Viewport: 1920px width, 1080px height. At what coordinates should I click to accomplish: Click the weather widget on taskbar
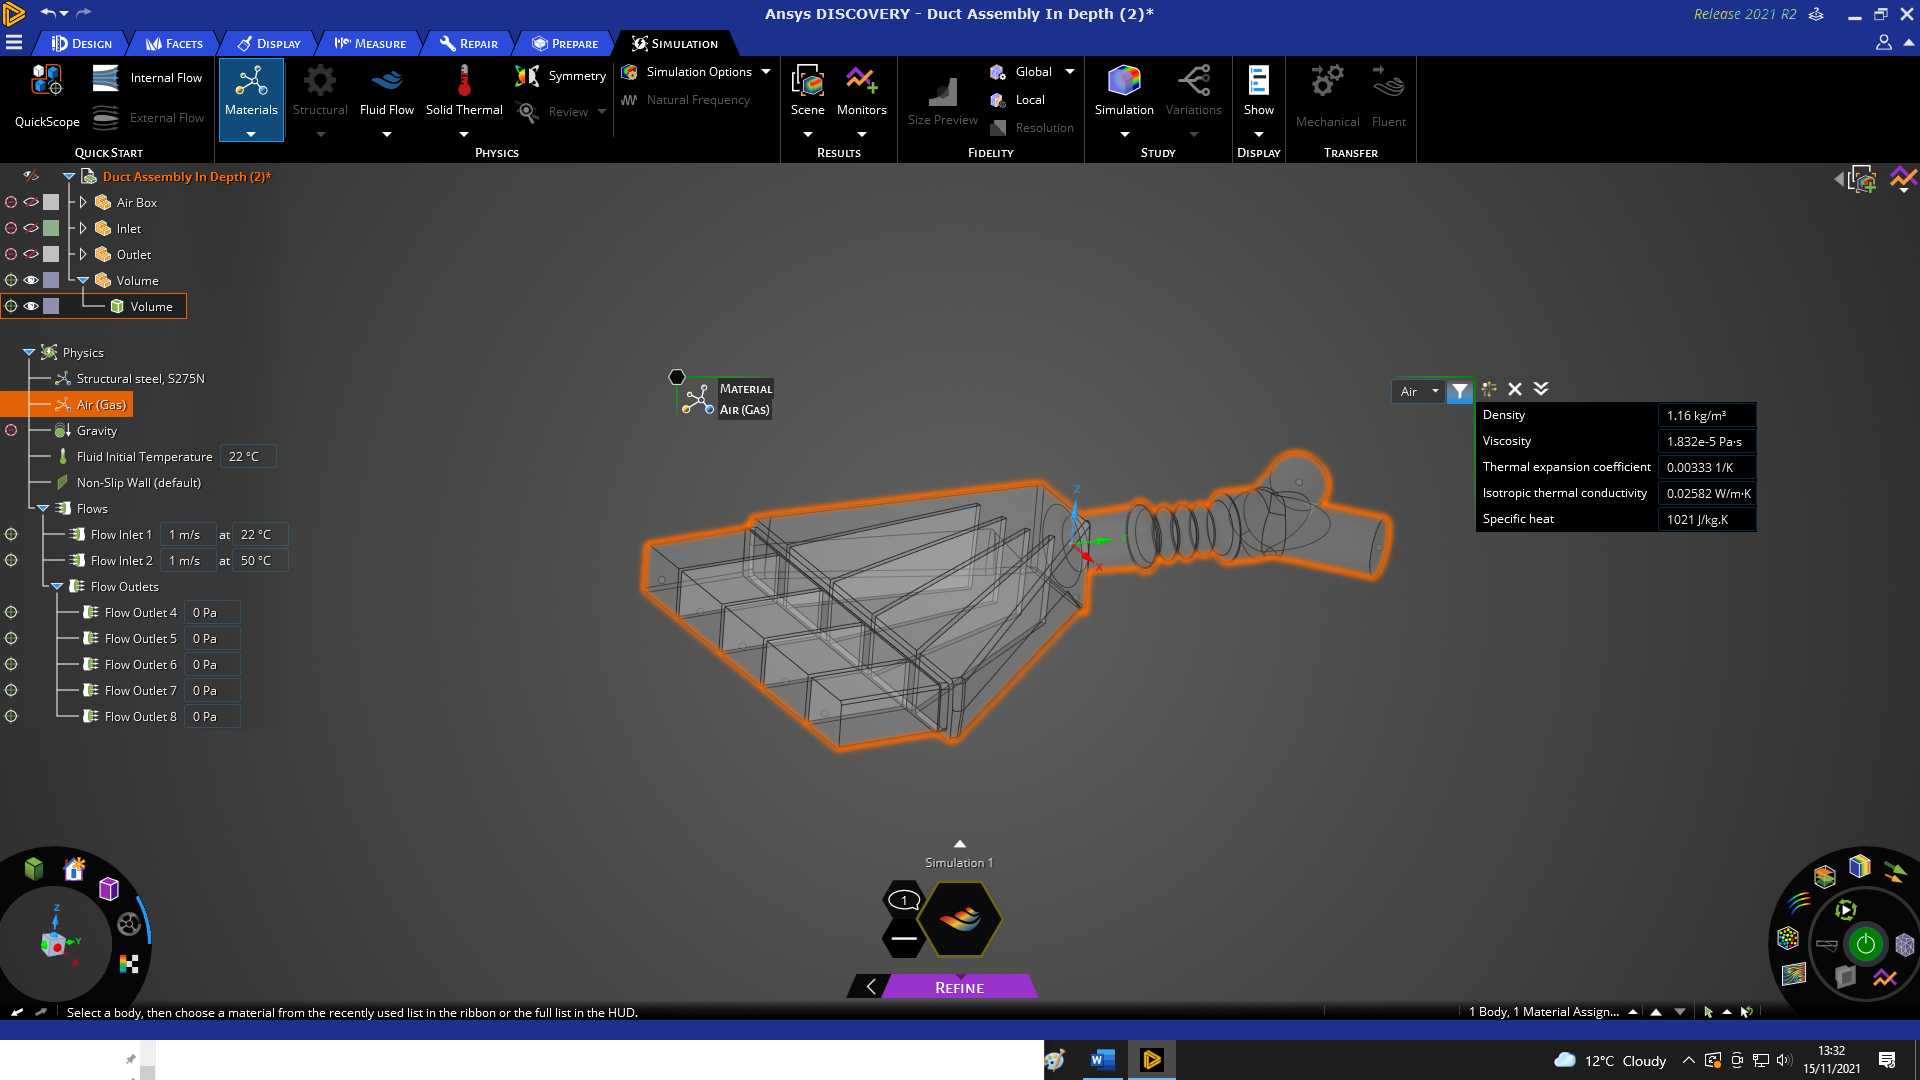click(1610, 1060)
